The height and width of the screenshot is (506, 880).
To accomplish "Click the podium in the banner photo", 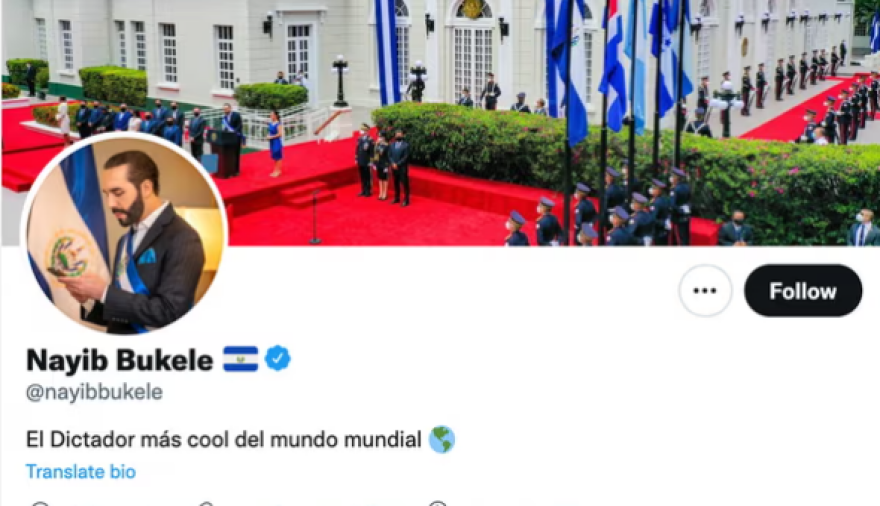I will click(x=225, y=153).
